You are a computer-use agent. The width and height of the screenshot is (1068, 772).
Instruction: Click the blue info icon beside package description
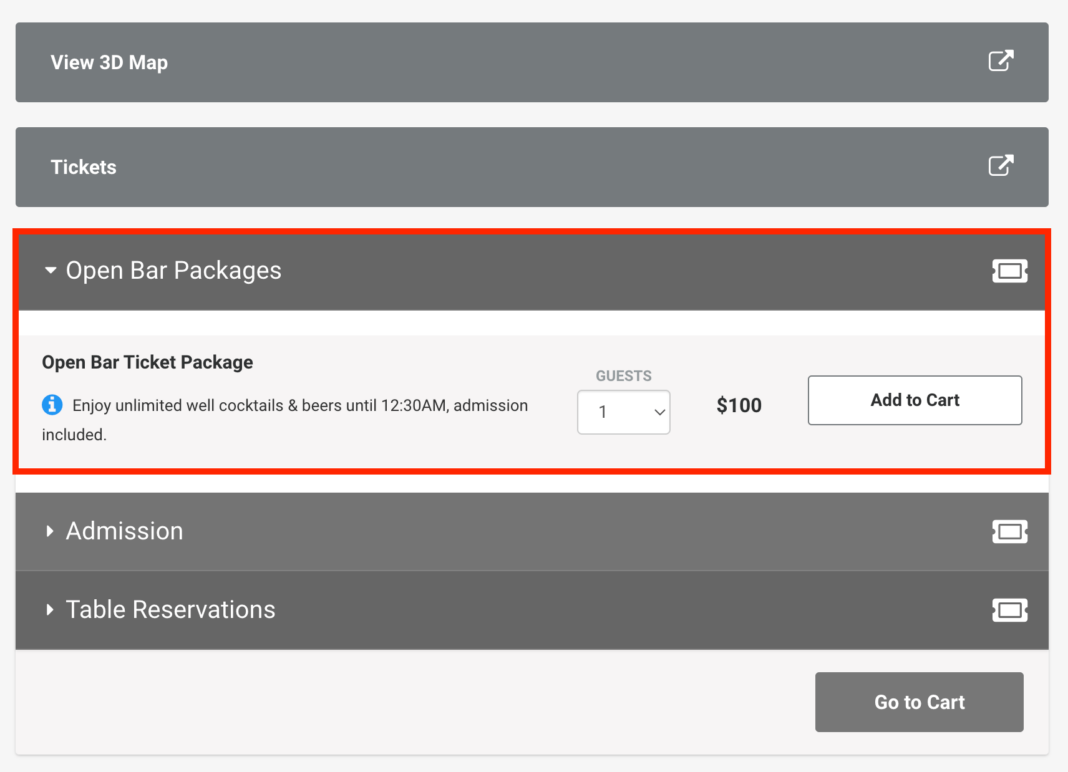click(52, 405)
